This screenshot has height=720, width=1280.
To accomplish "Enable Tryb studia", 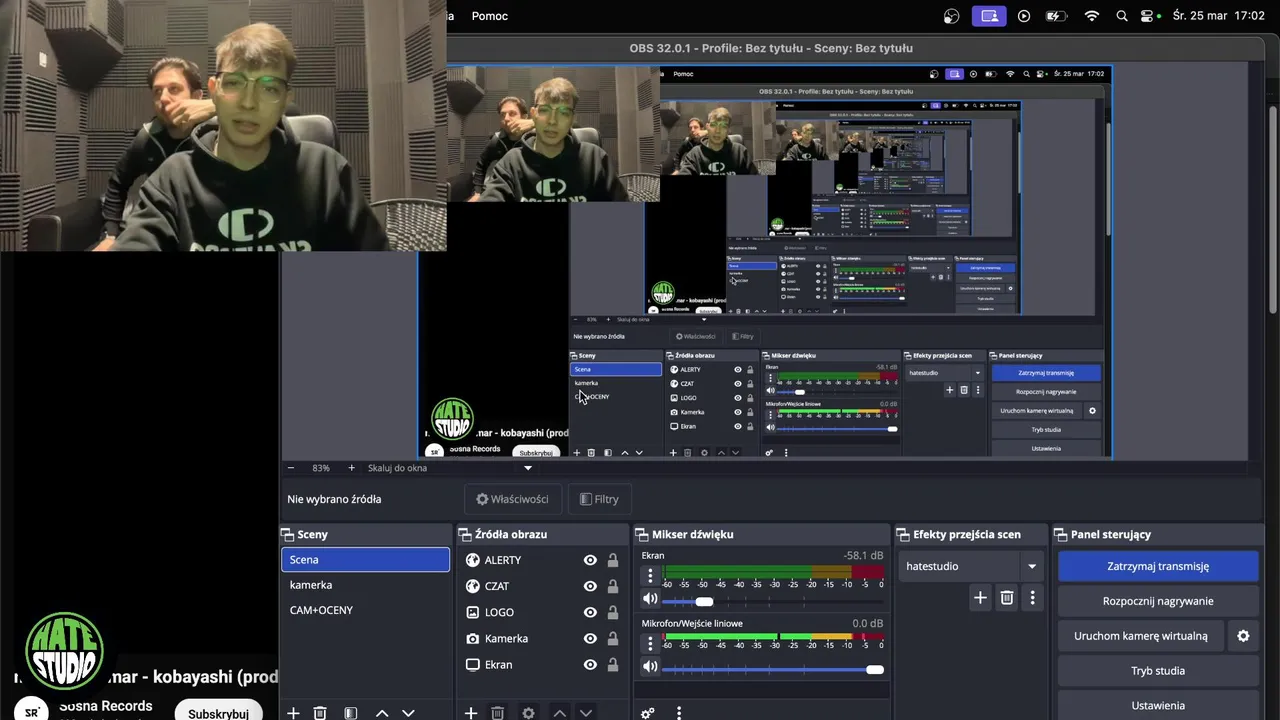I will 1158,671.
